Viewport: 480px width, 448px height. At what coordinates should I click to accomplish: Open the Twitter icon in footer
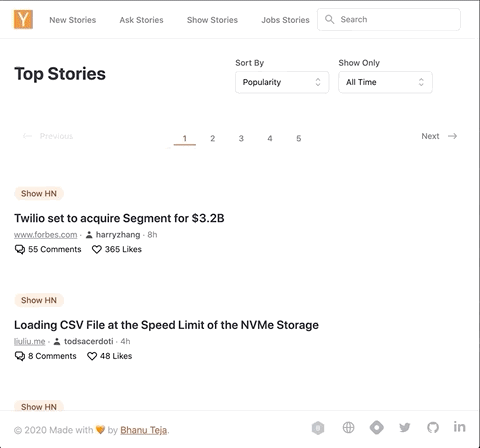[x=405, y=427]
